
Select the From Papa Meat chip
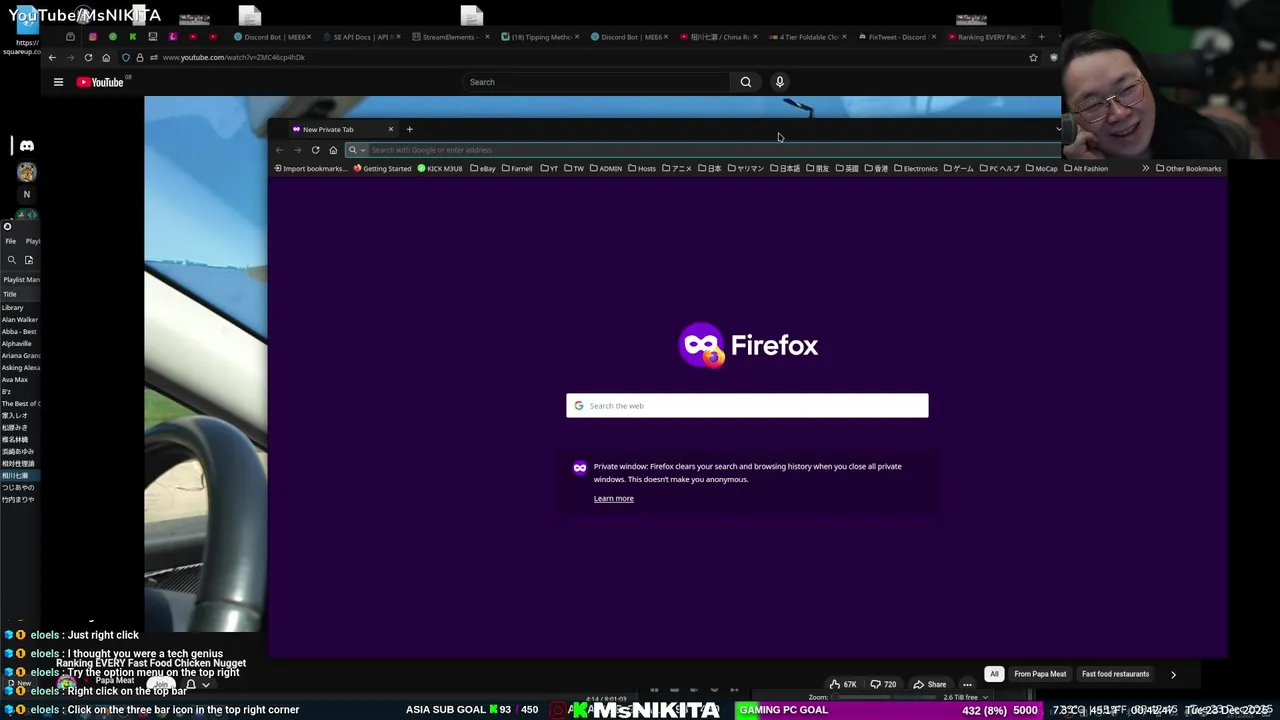tap(1040, 674)
